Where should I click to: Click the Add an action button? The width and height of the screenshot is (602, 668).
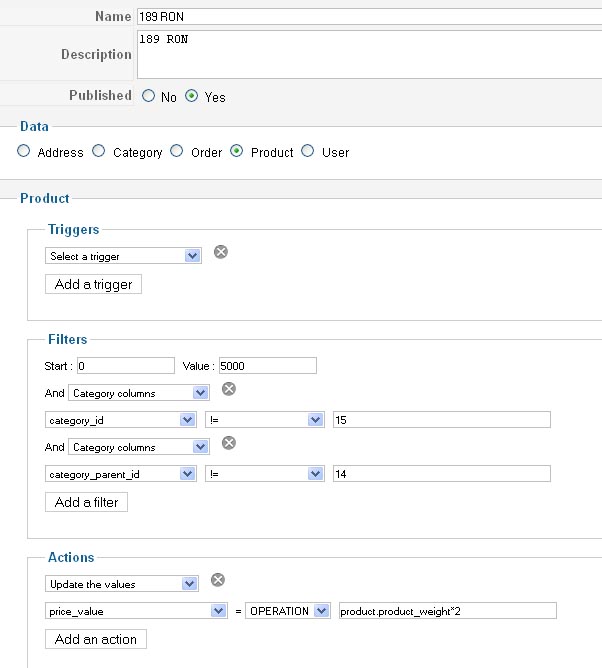(x=96, y=639)
